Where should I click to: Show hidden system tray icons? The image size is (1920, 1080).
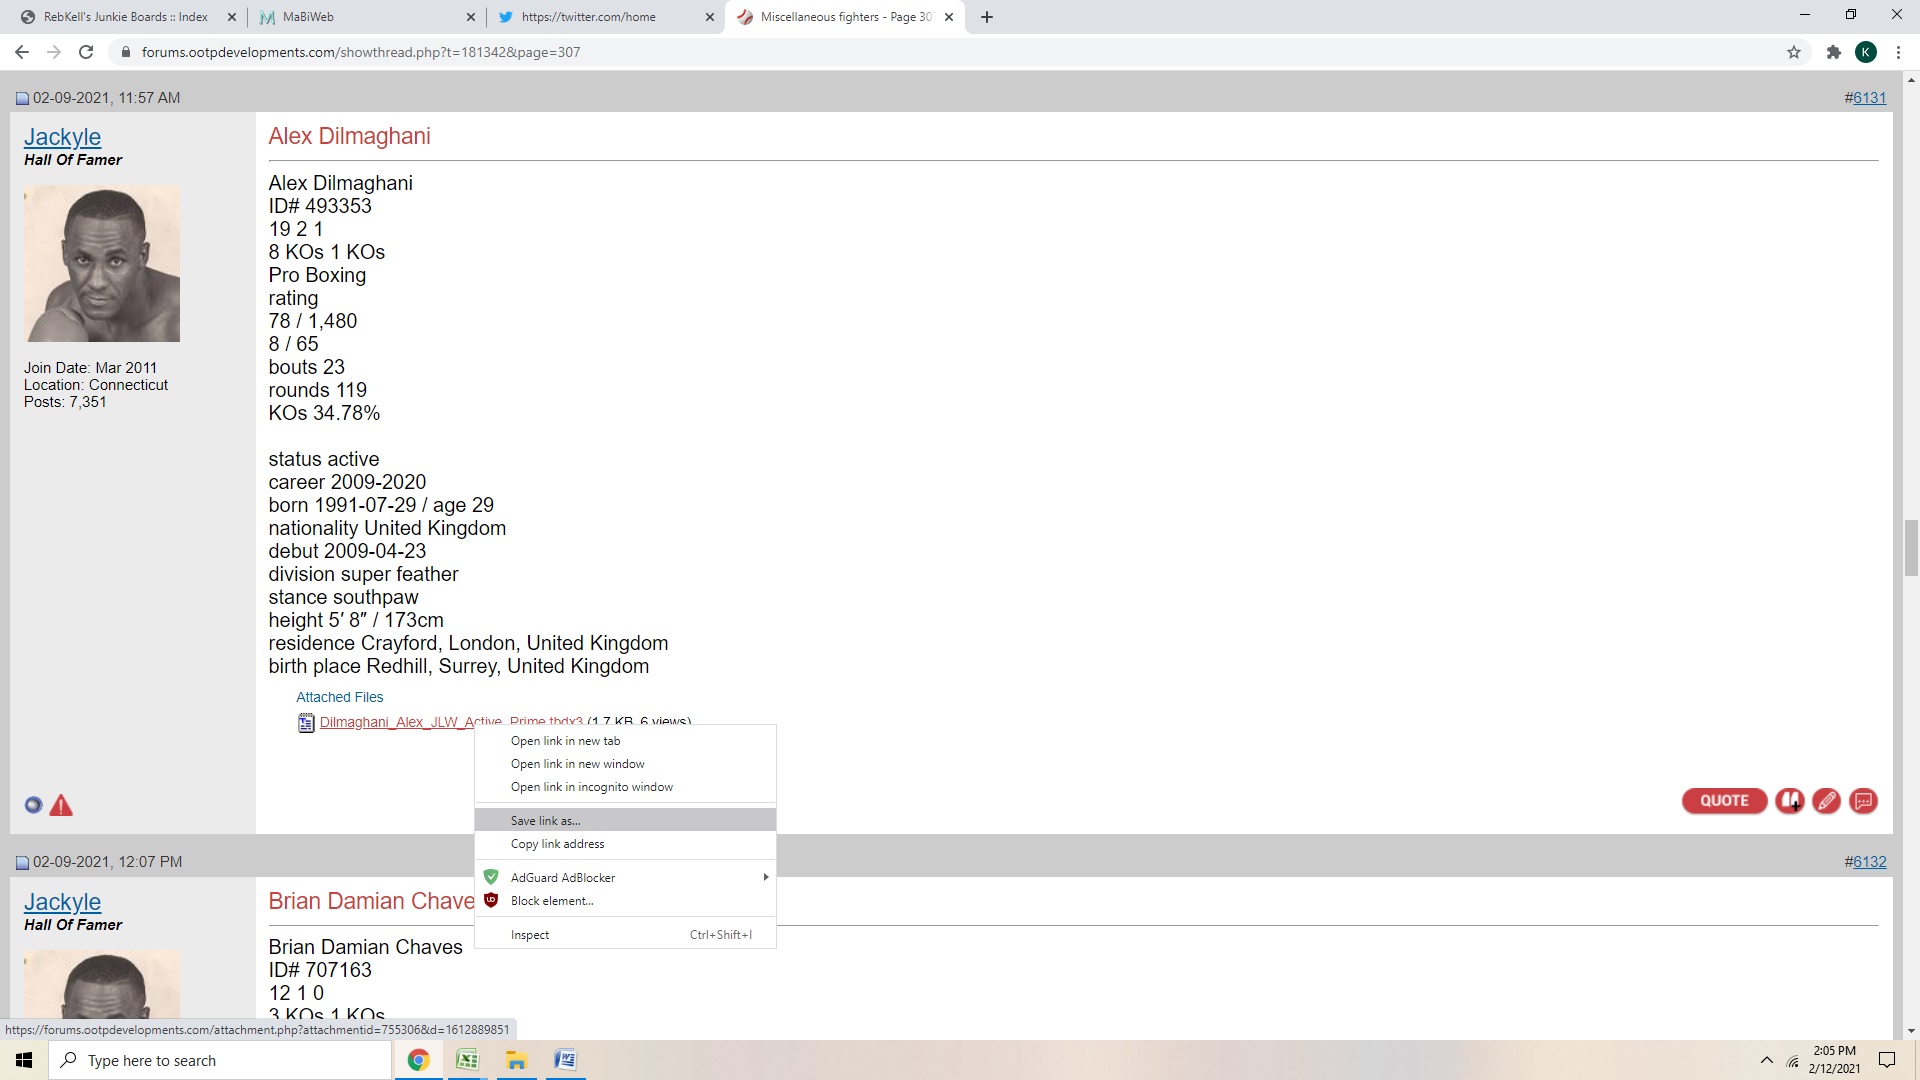pyautogui.click(x=1766, y=1060)
